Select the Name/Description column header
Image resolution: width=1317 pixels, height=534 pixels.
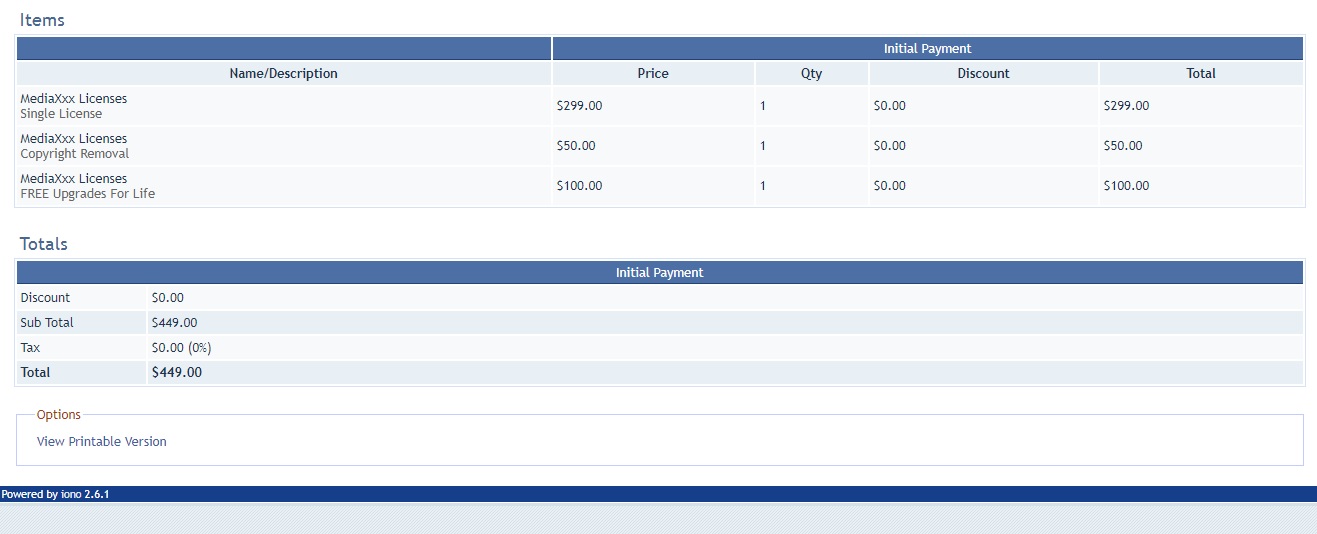[284, 73]
